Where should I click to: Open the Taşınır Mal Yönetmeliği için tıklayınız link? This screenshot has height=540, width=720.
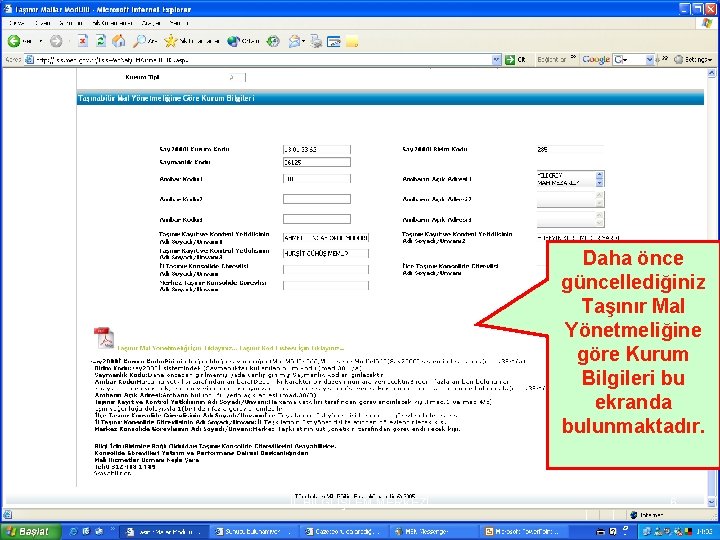[x=177, y=348]
